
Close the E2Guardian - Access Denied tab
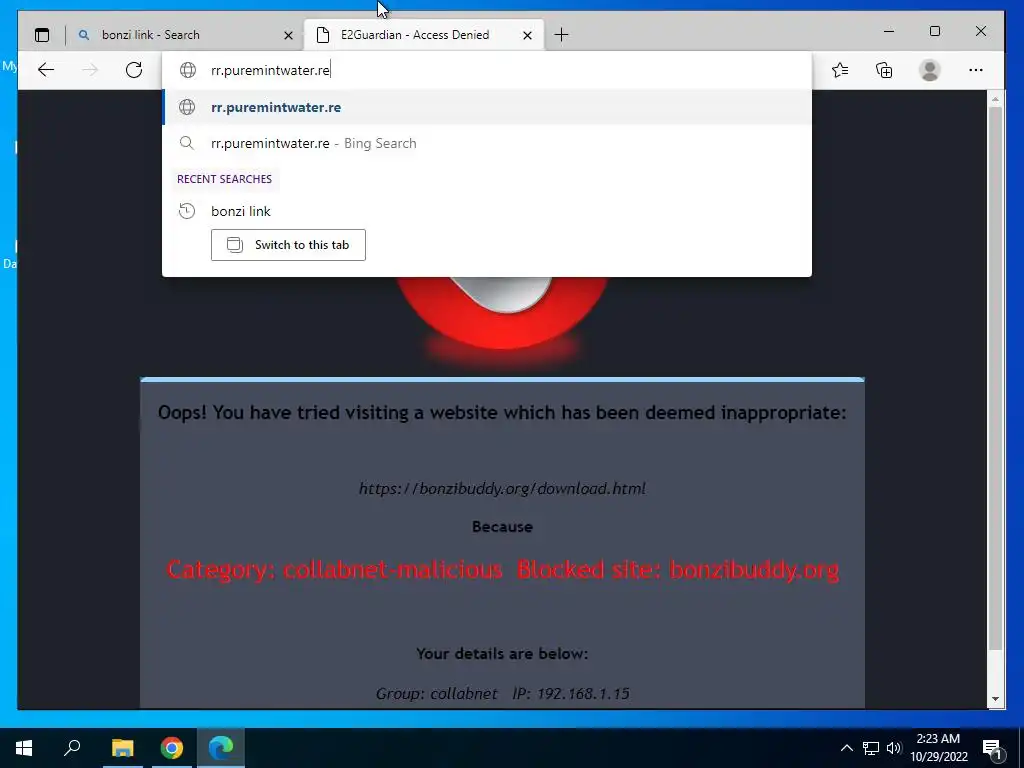(528, 35)
